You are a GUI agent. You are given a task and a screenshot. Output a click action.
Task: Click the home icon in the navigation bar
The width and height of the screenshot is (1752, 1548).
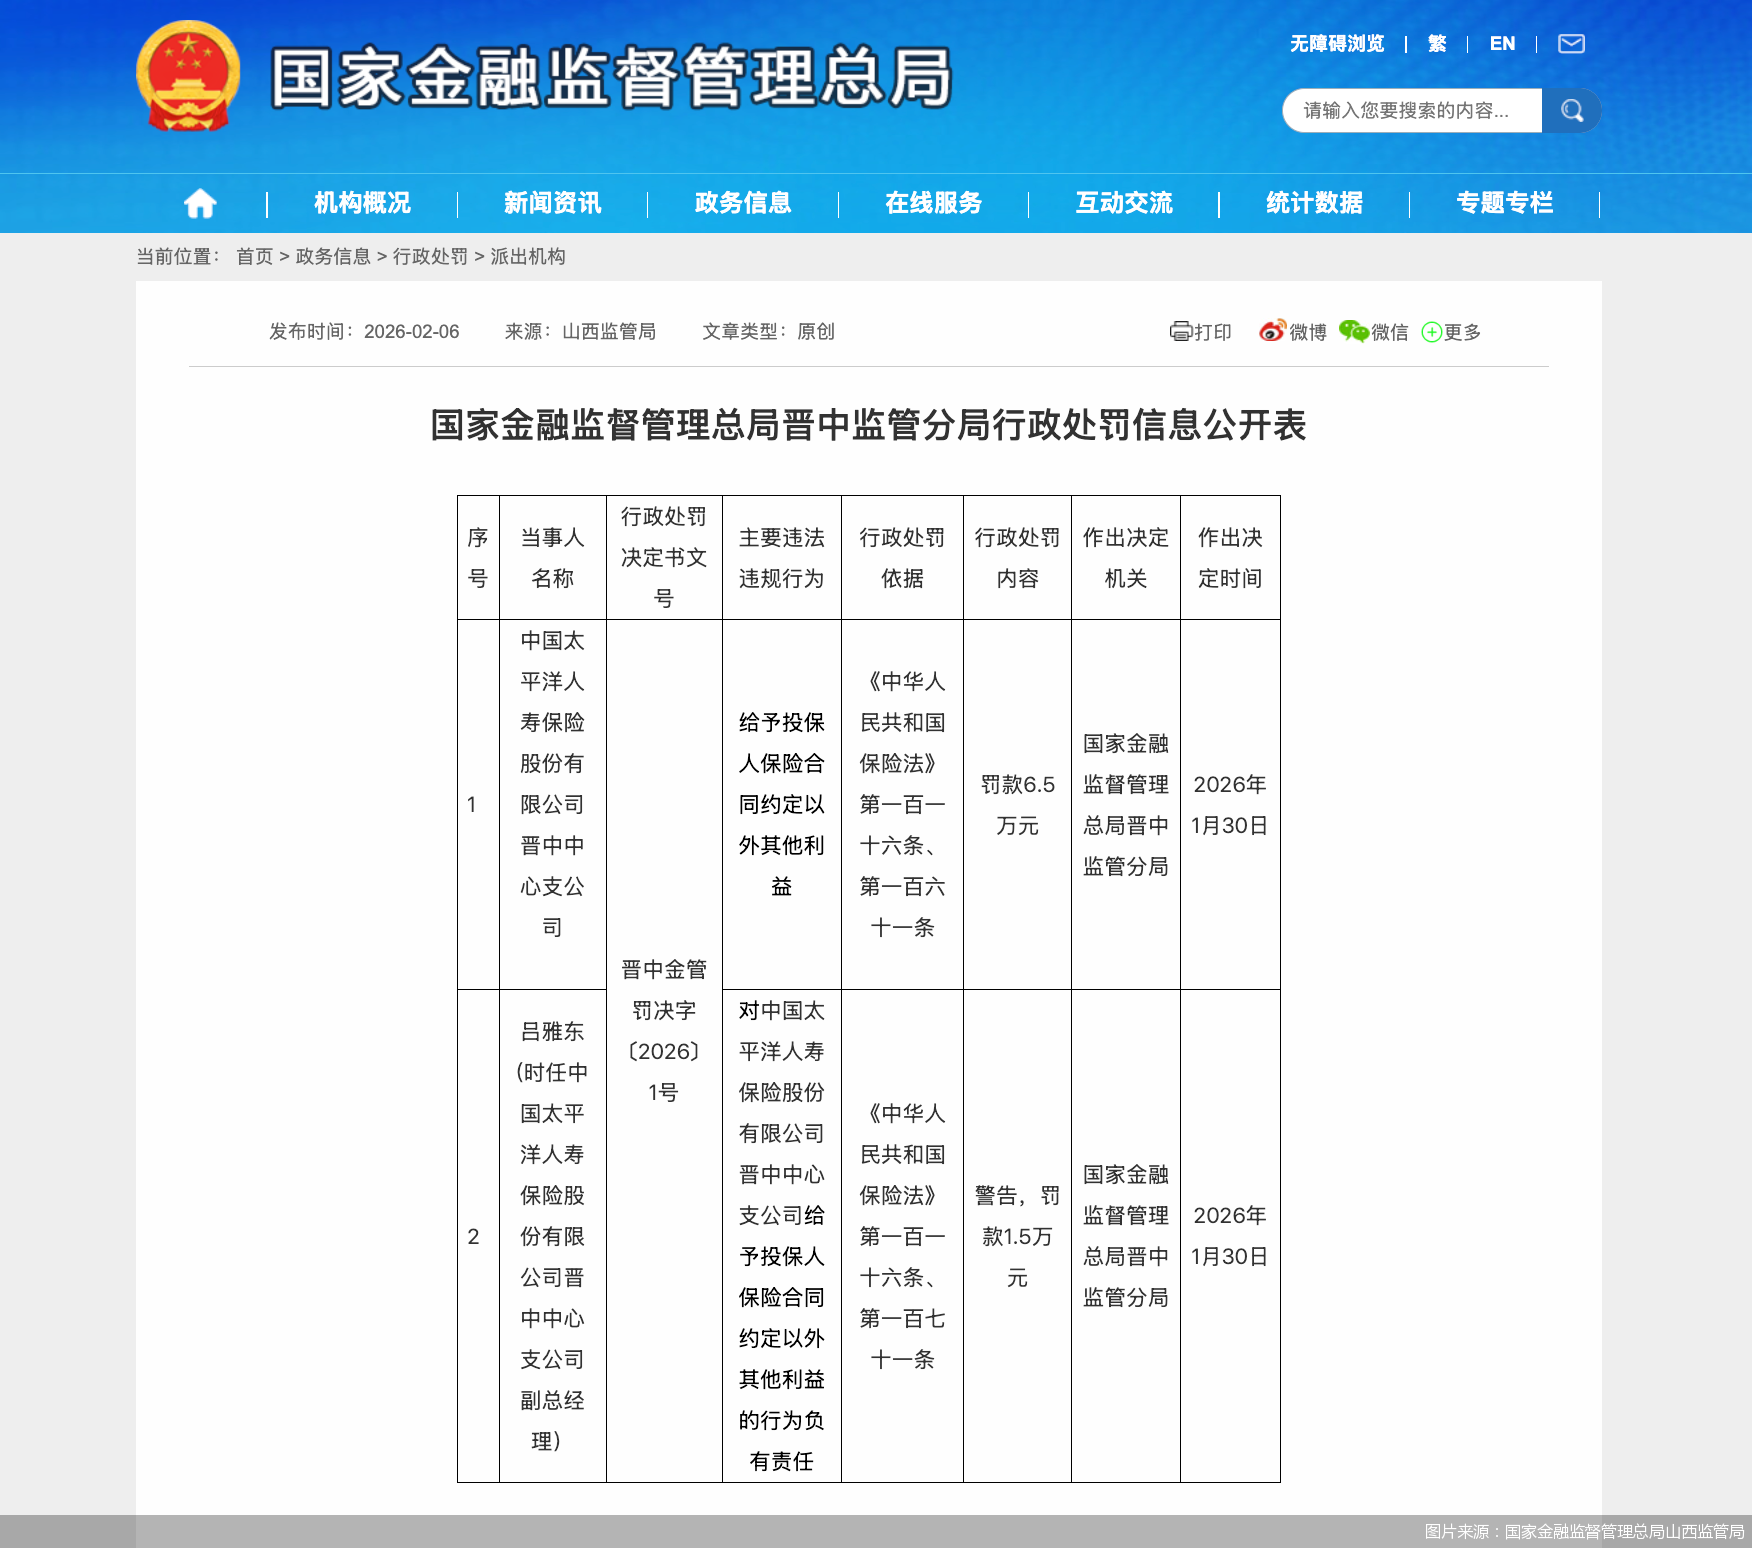(200, 203)
